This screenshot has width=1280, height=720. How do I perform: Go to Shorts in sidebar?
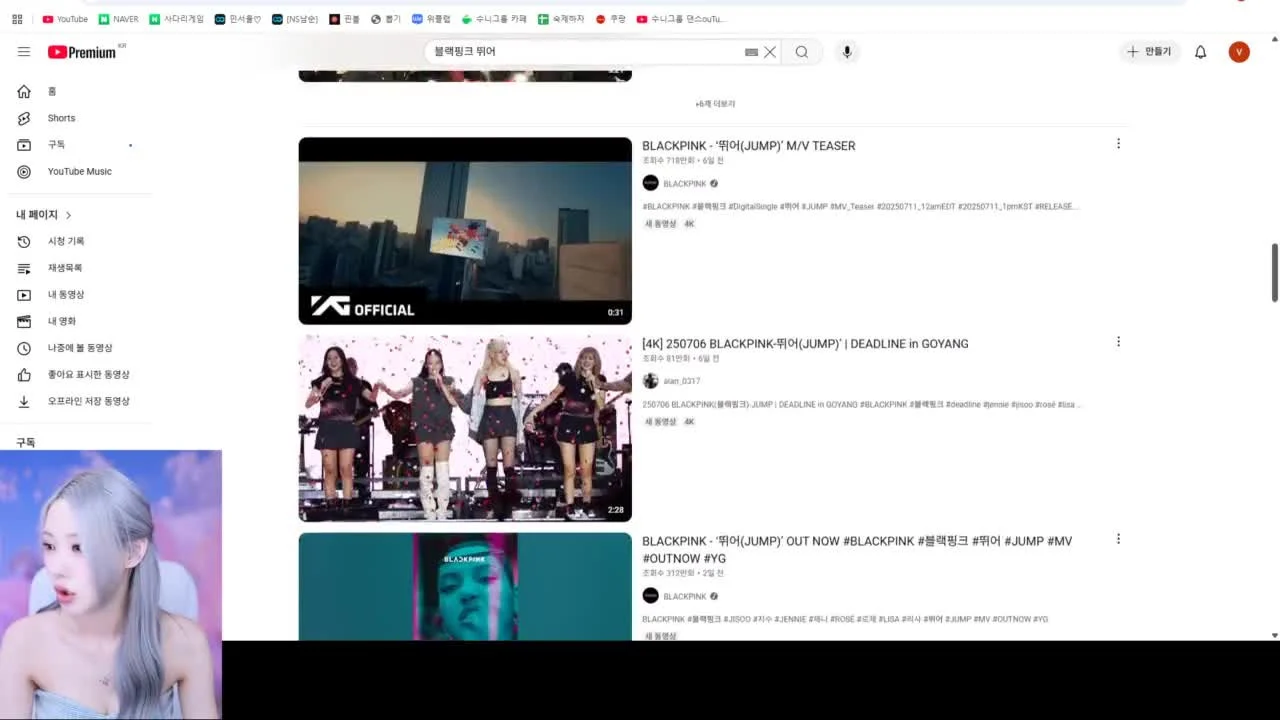coord(61,118)
